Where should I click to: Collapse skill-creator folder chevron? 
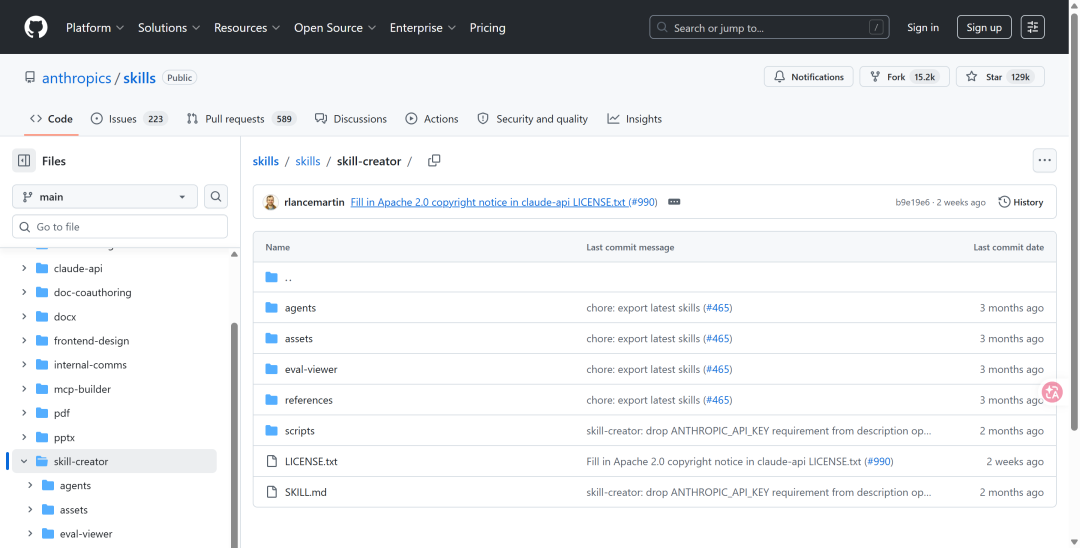(24, 461)
